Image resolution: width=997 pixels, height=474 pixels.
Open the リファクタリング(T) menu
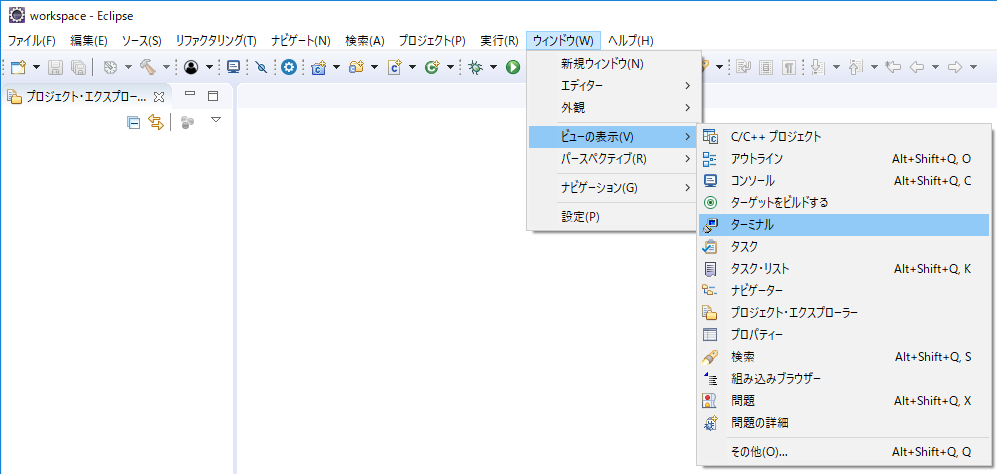(x=216, y=41)
